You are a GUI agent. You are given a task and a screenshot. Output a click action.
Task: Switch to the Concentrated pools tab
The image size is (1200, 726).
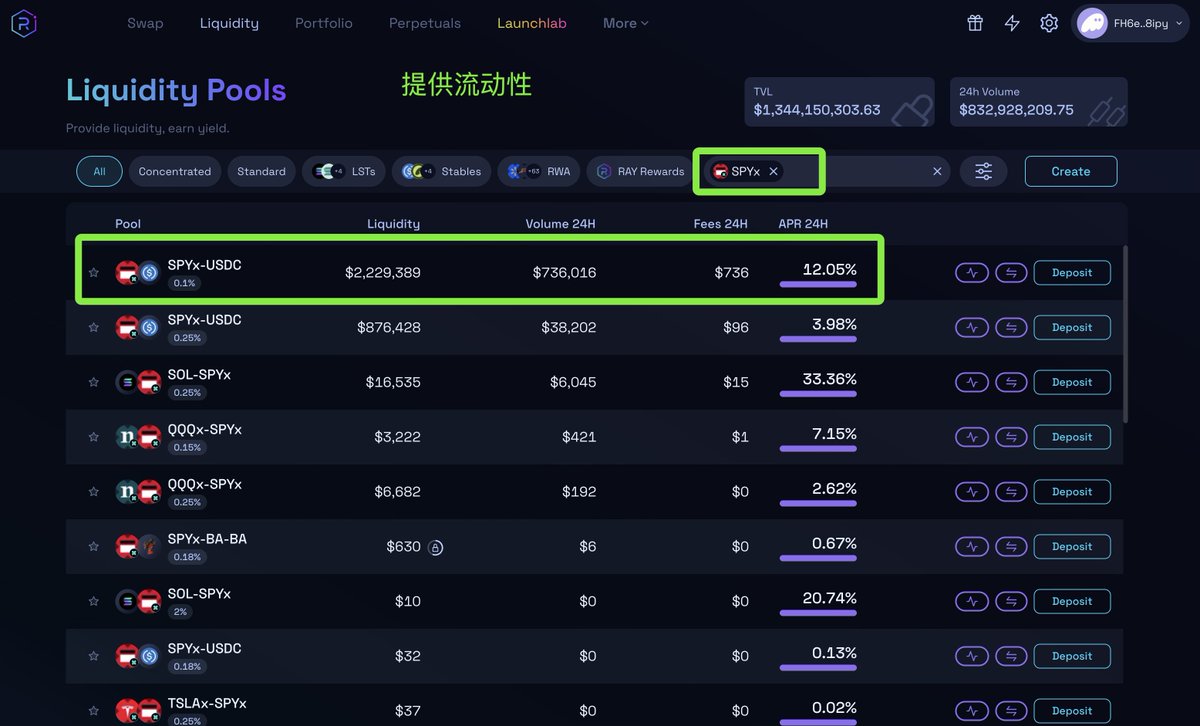point(175,171)
